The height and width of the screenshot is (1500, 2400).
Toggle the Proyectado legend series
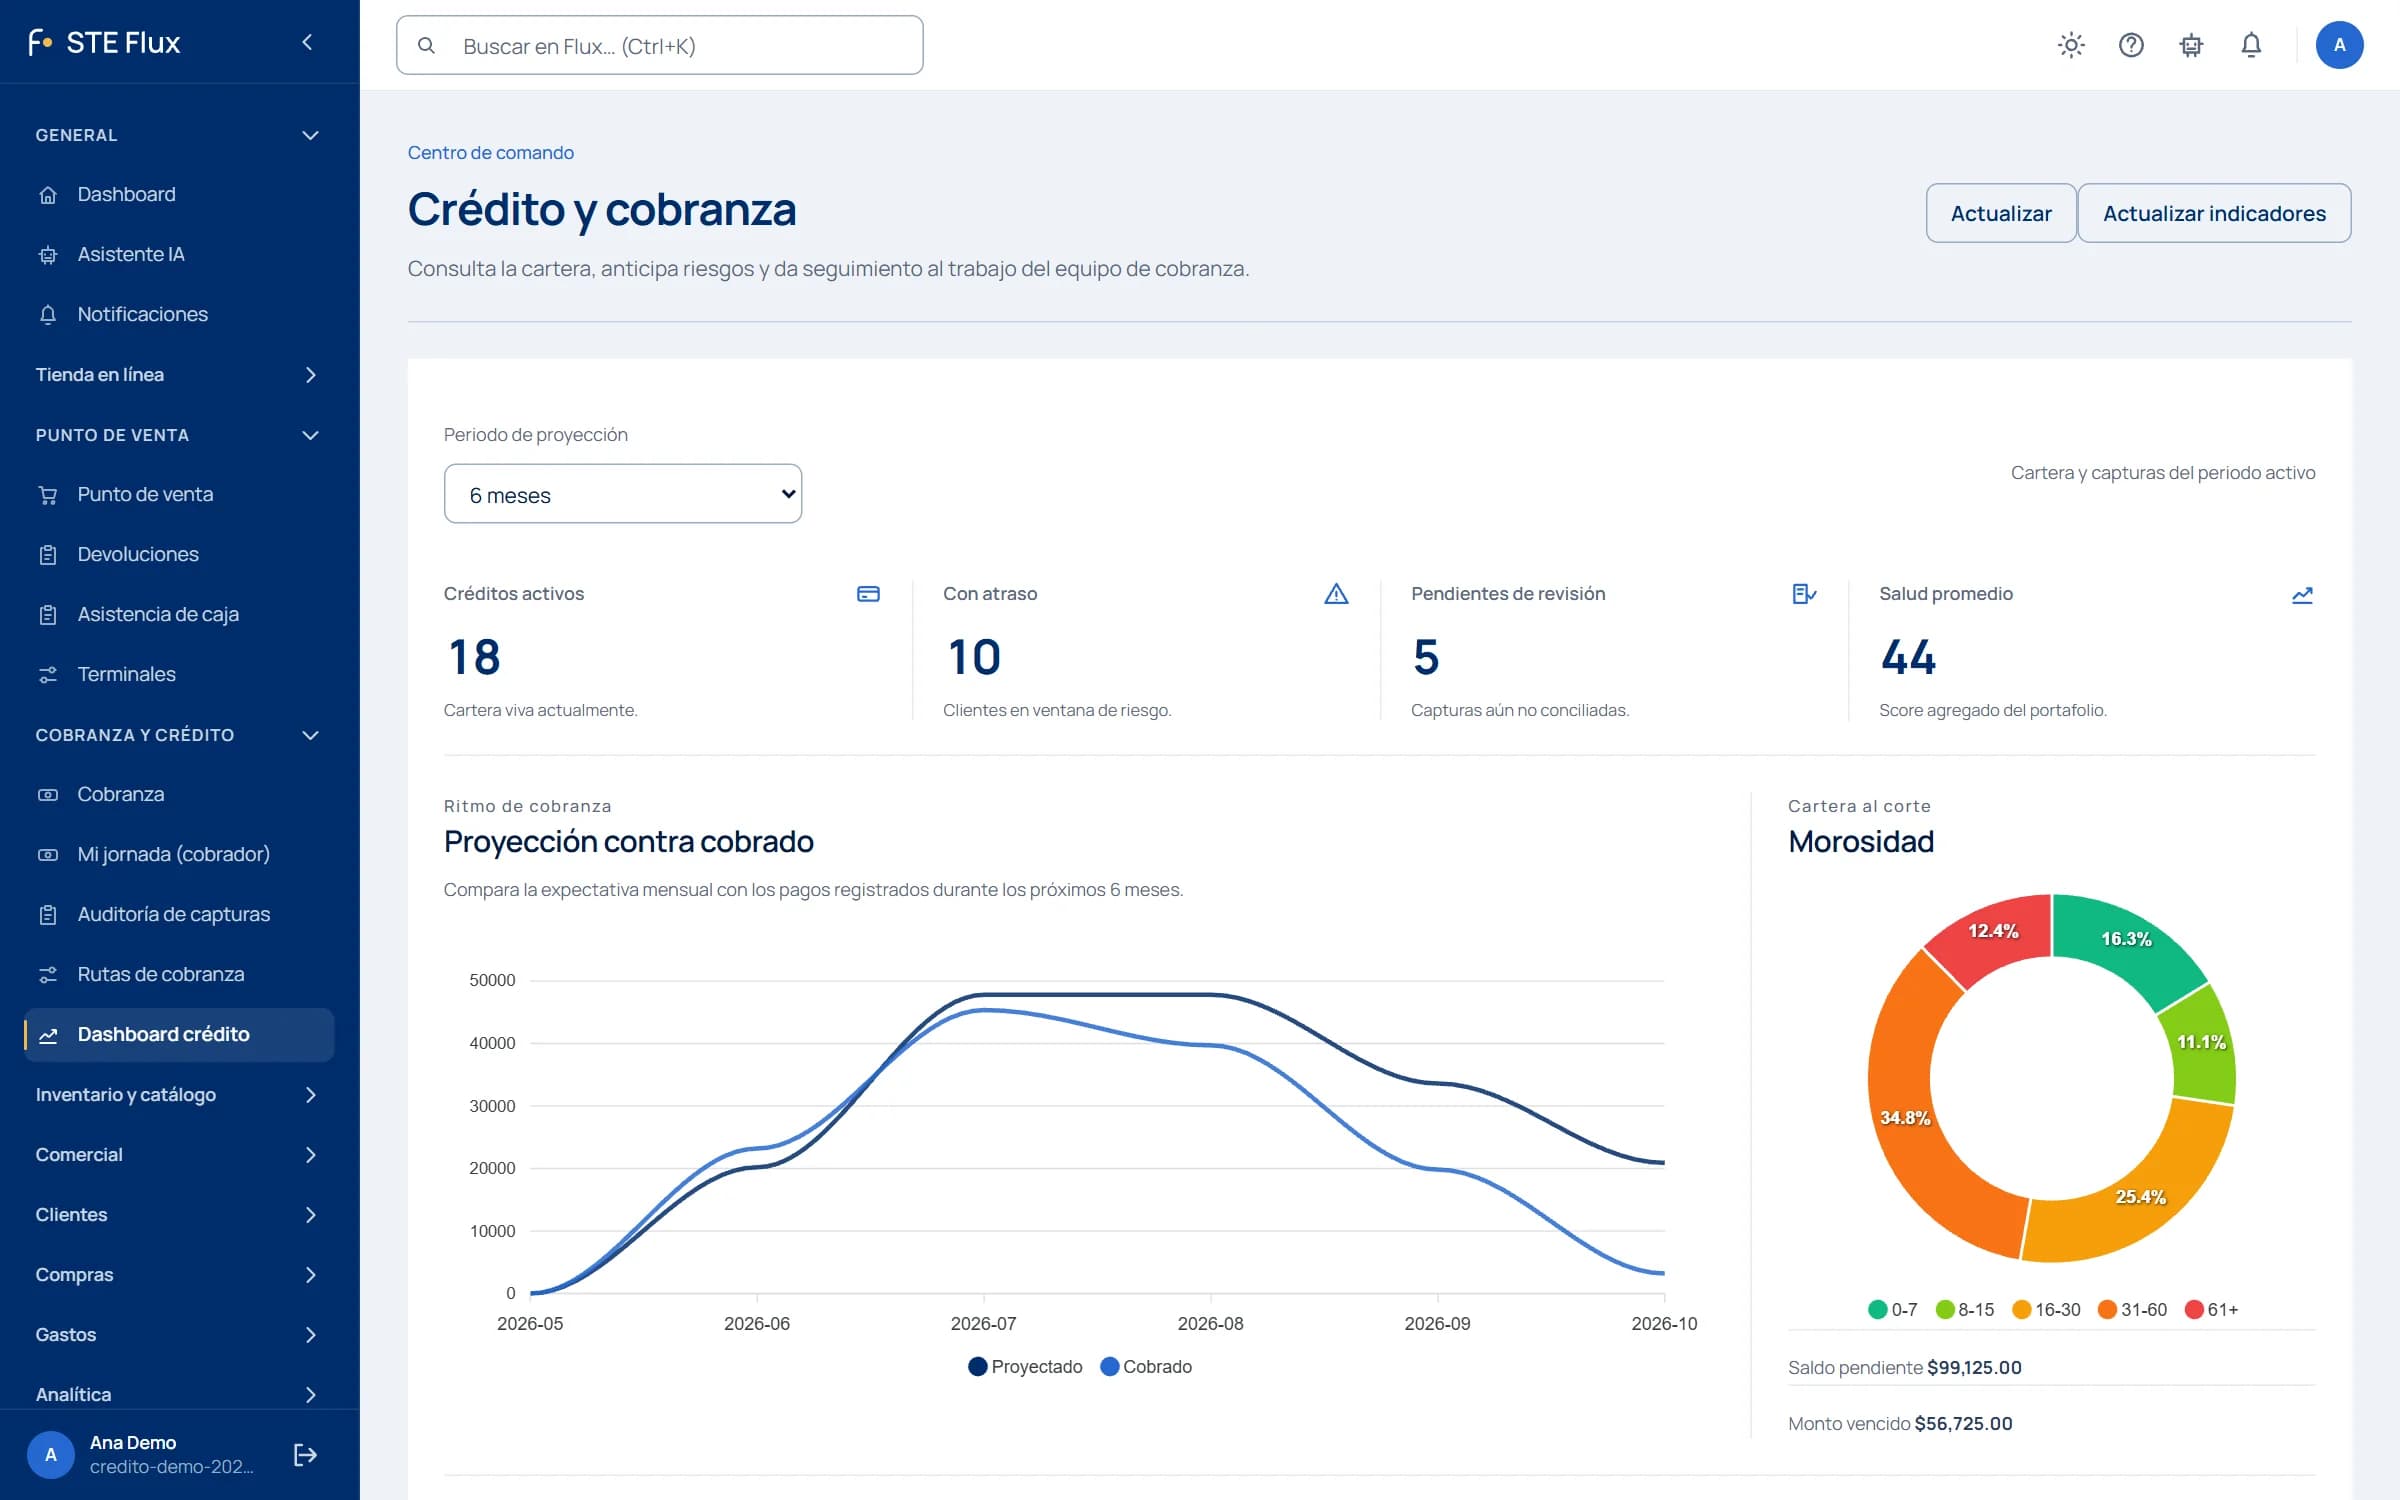click(x=1025, y=1367)
